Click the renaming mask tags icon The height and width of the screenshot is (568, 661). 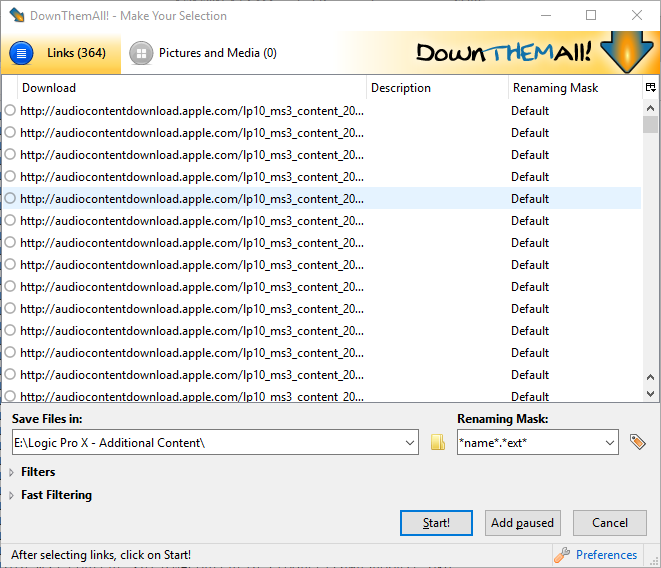point(637,442)
